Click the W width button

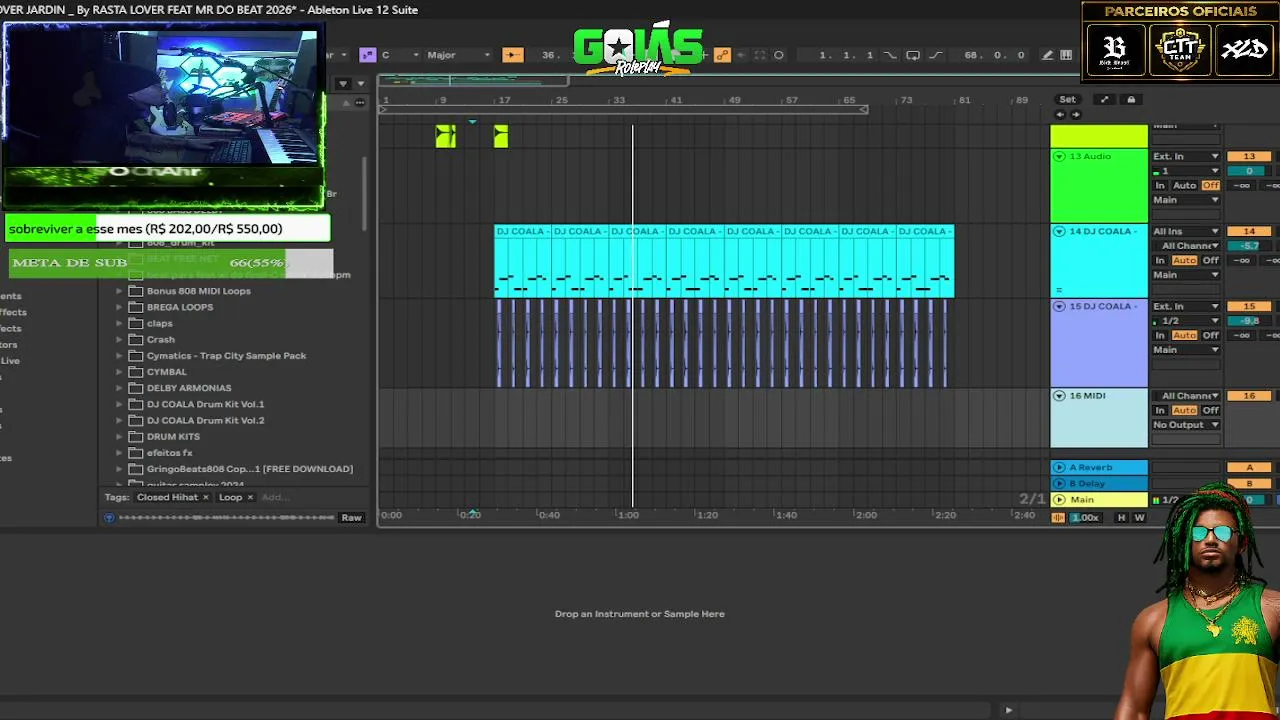[x=1139, y=517]
